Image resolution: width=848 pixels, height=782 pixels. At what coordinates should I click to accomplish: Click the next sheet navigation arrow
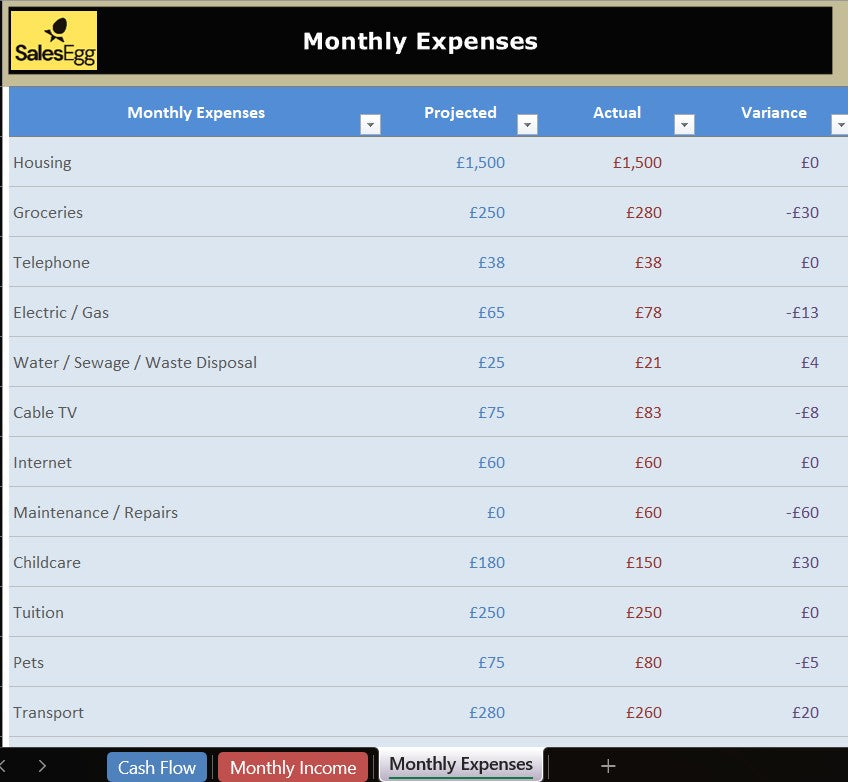pyautogui.click(x=42, y=766)
